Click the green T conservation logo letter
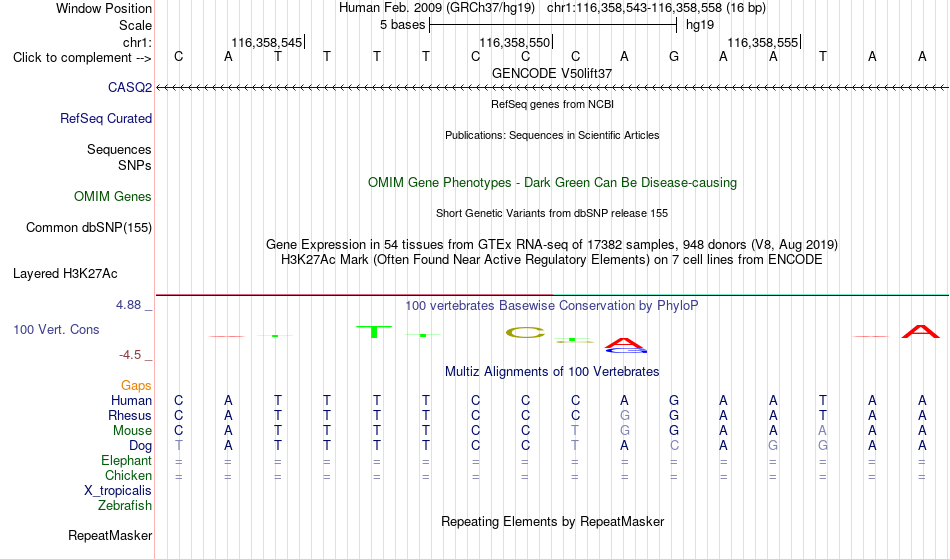 pyautogui.click(x=374, y=331)
